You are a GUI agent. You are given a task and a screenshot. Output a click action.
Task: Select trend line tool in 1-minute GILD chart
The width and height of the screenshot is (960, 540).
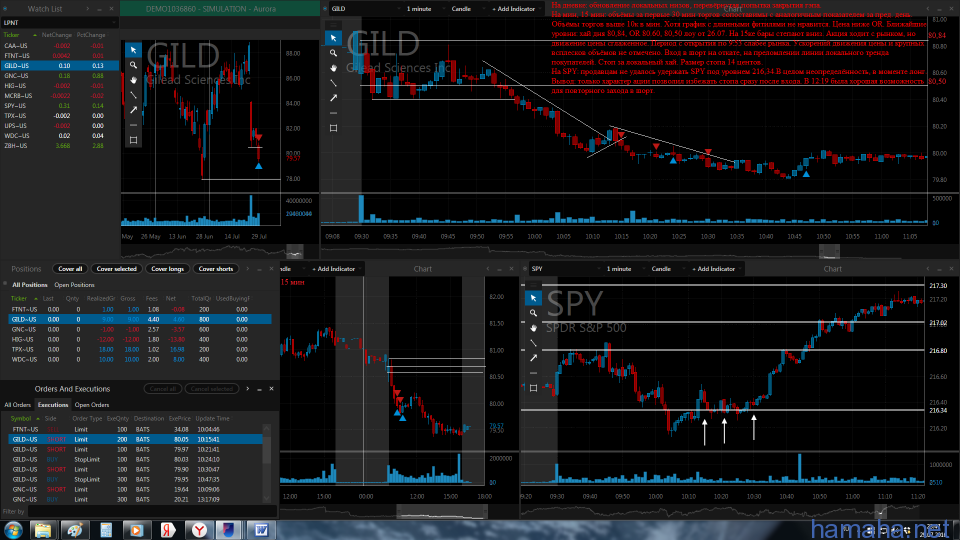pos(333,83)
